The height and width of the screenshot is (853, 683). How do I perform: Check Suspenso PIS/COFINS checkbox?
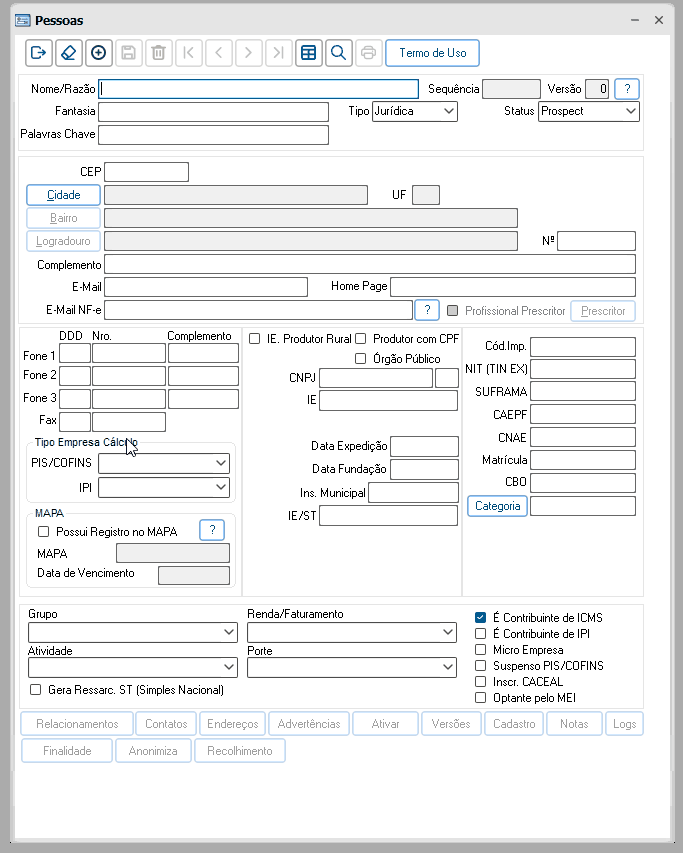pos(480,665)
